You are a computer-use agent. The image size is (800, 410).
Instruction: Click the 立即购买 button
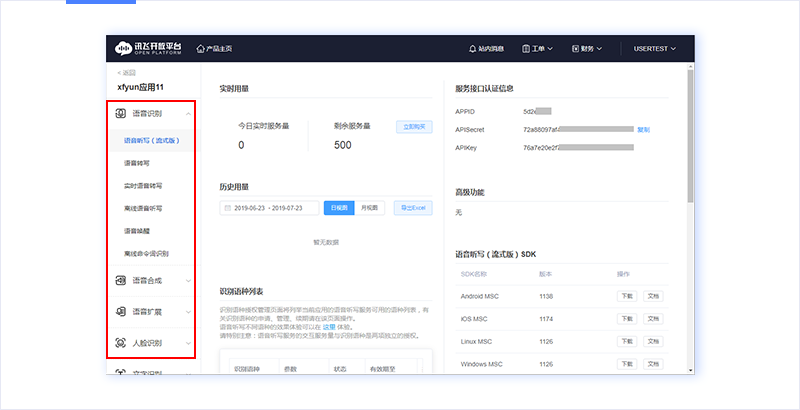tap(414, 127)
